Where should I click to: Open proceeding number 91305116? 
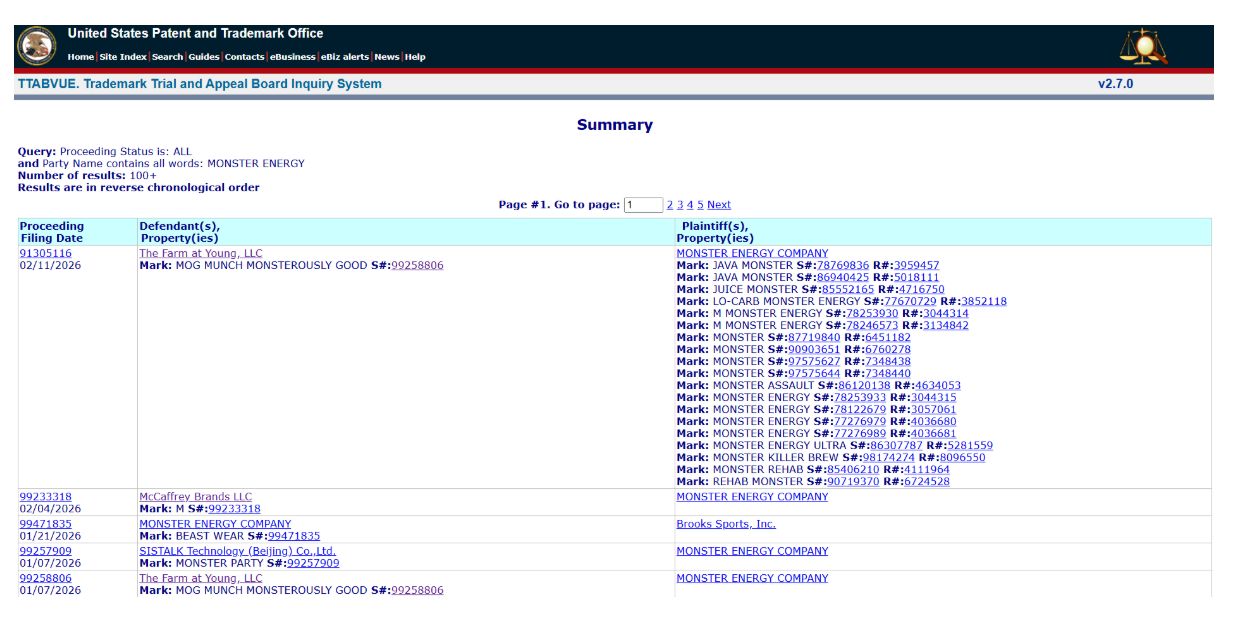(x=46, y=254)
